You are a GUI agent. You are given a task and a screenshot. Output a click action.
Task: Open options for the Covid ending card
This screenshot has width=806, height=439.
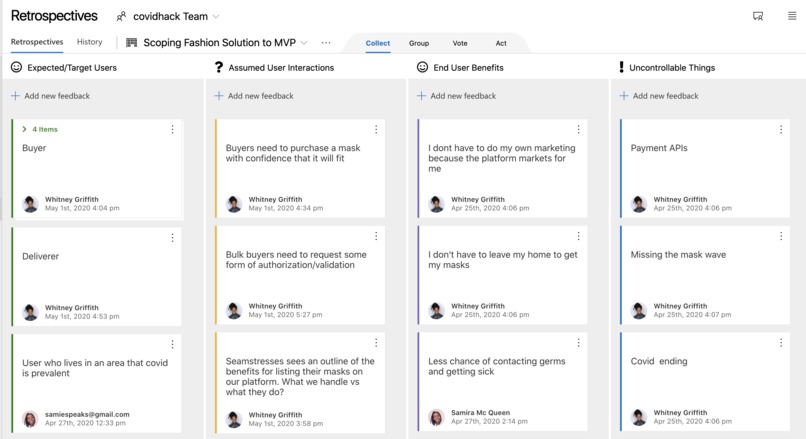coord(781,342)
